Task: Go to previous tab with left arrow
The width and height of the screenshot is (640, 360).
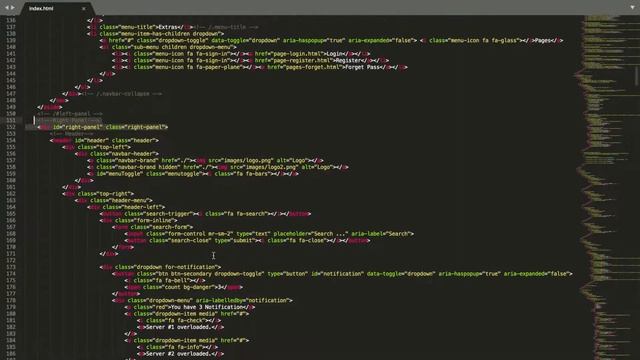Action: [7, 7]
